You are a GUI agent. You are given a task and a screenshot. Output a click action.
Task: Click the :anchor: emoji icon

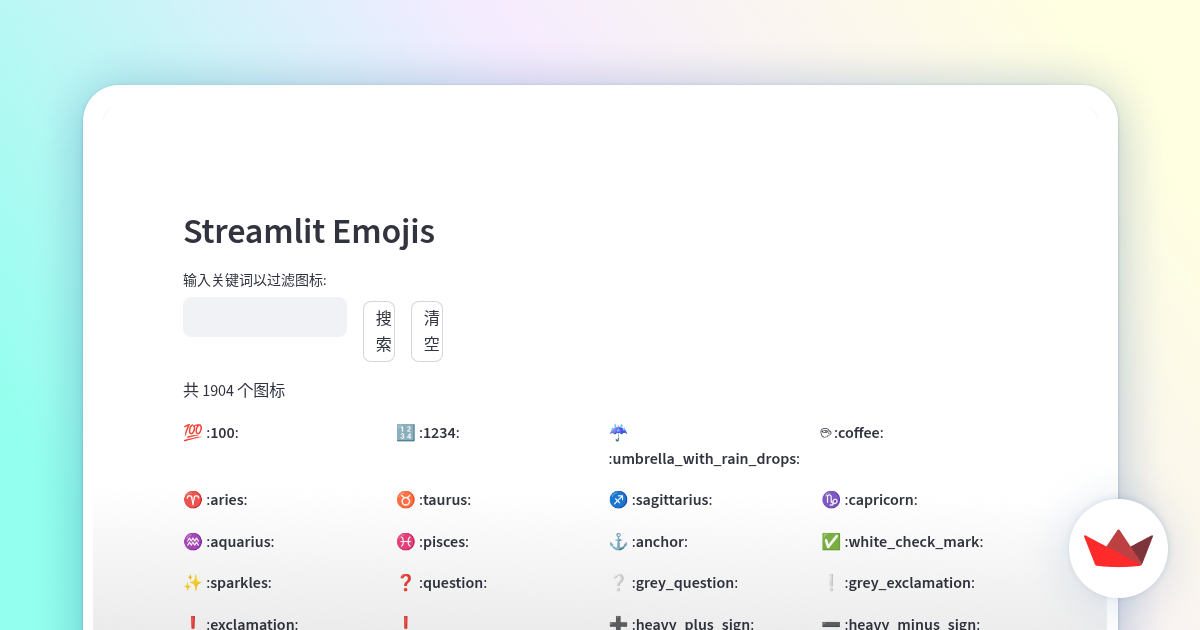[618, 541]
